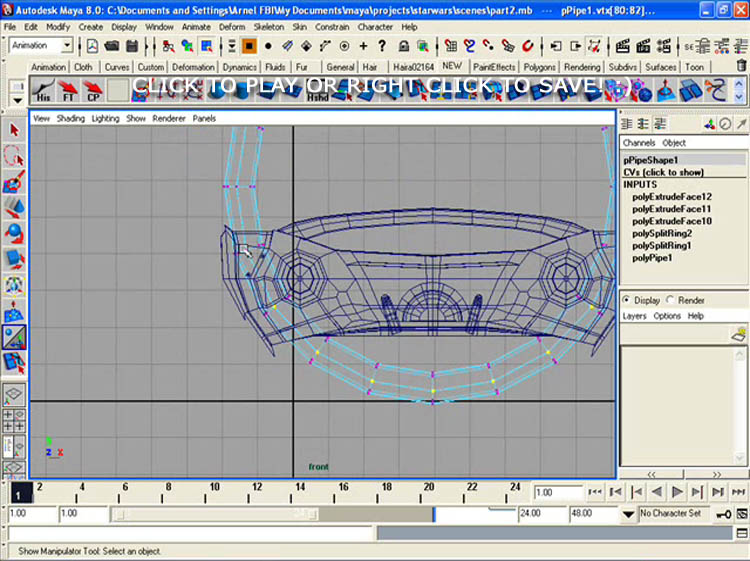Open the Skeleton menu
The height and width of the screenshot is (561, 750).
[x=268, y=27]
